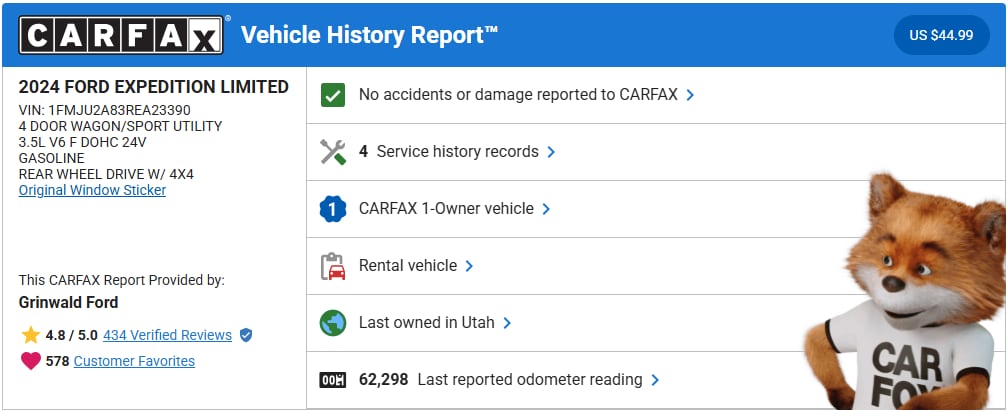Click the rental vehicle clipboard icon

coord(333,266)
